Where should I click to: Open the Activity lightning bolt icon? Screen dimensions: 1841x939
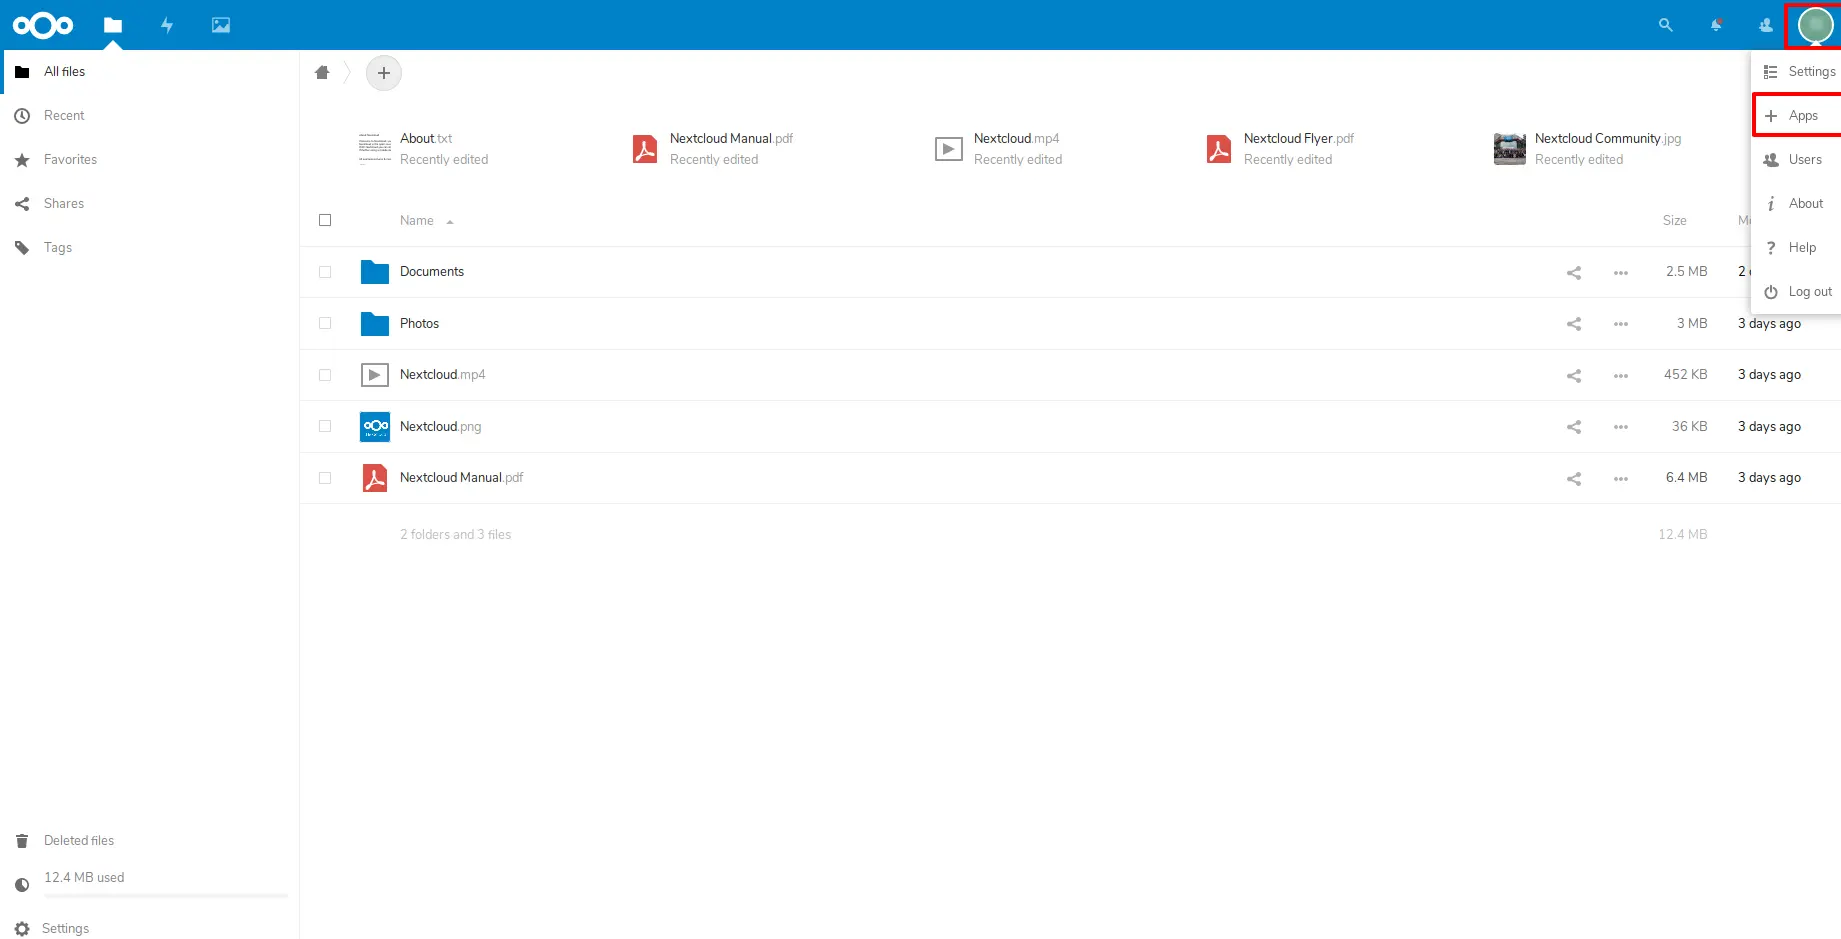coord(167,25)
